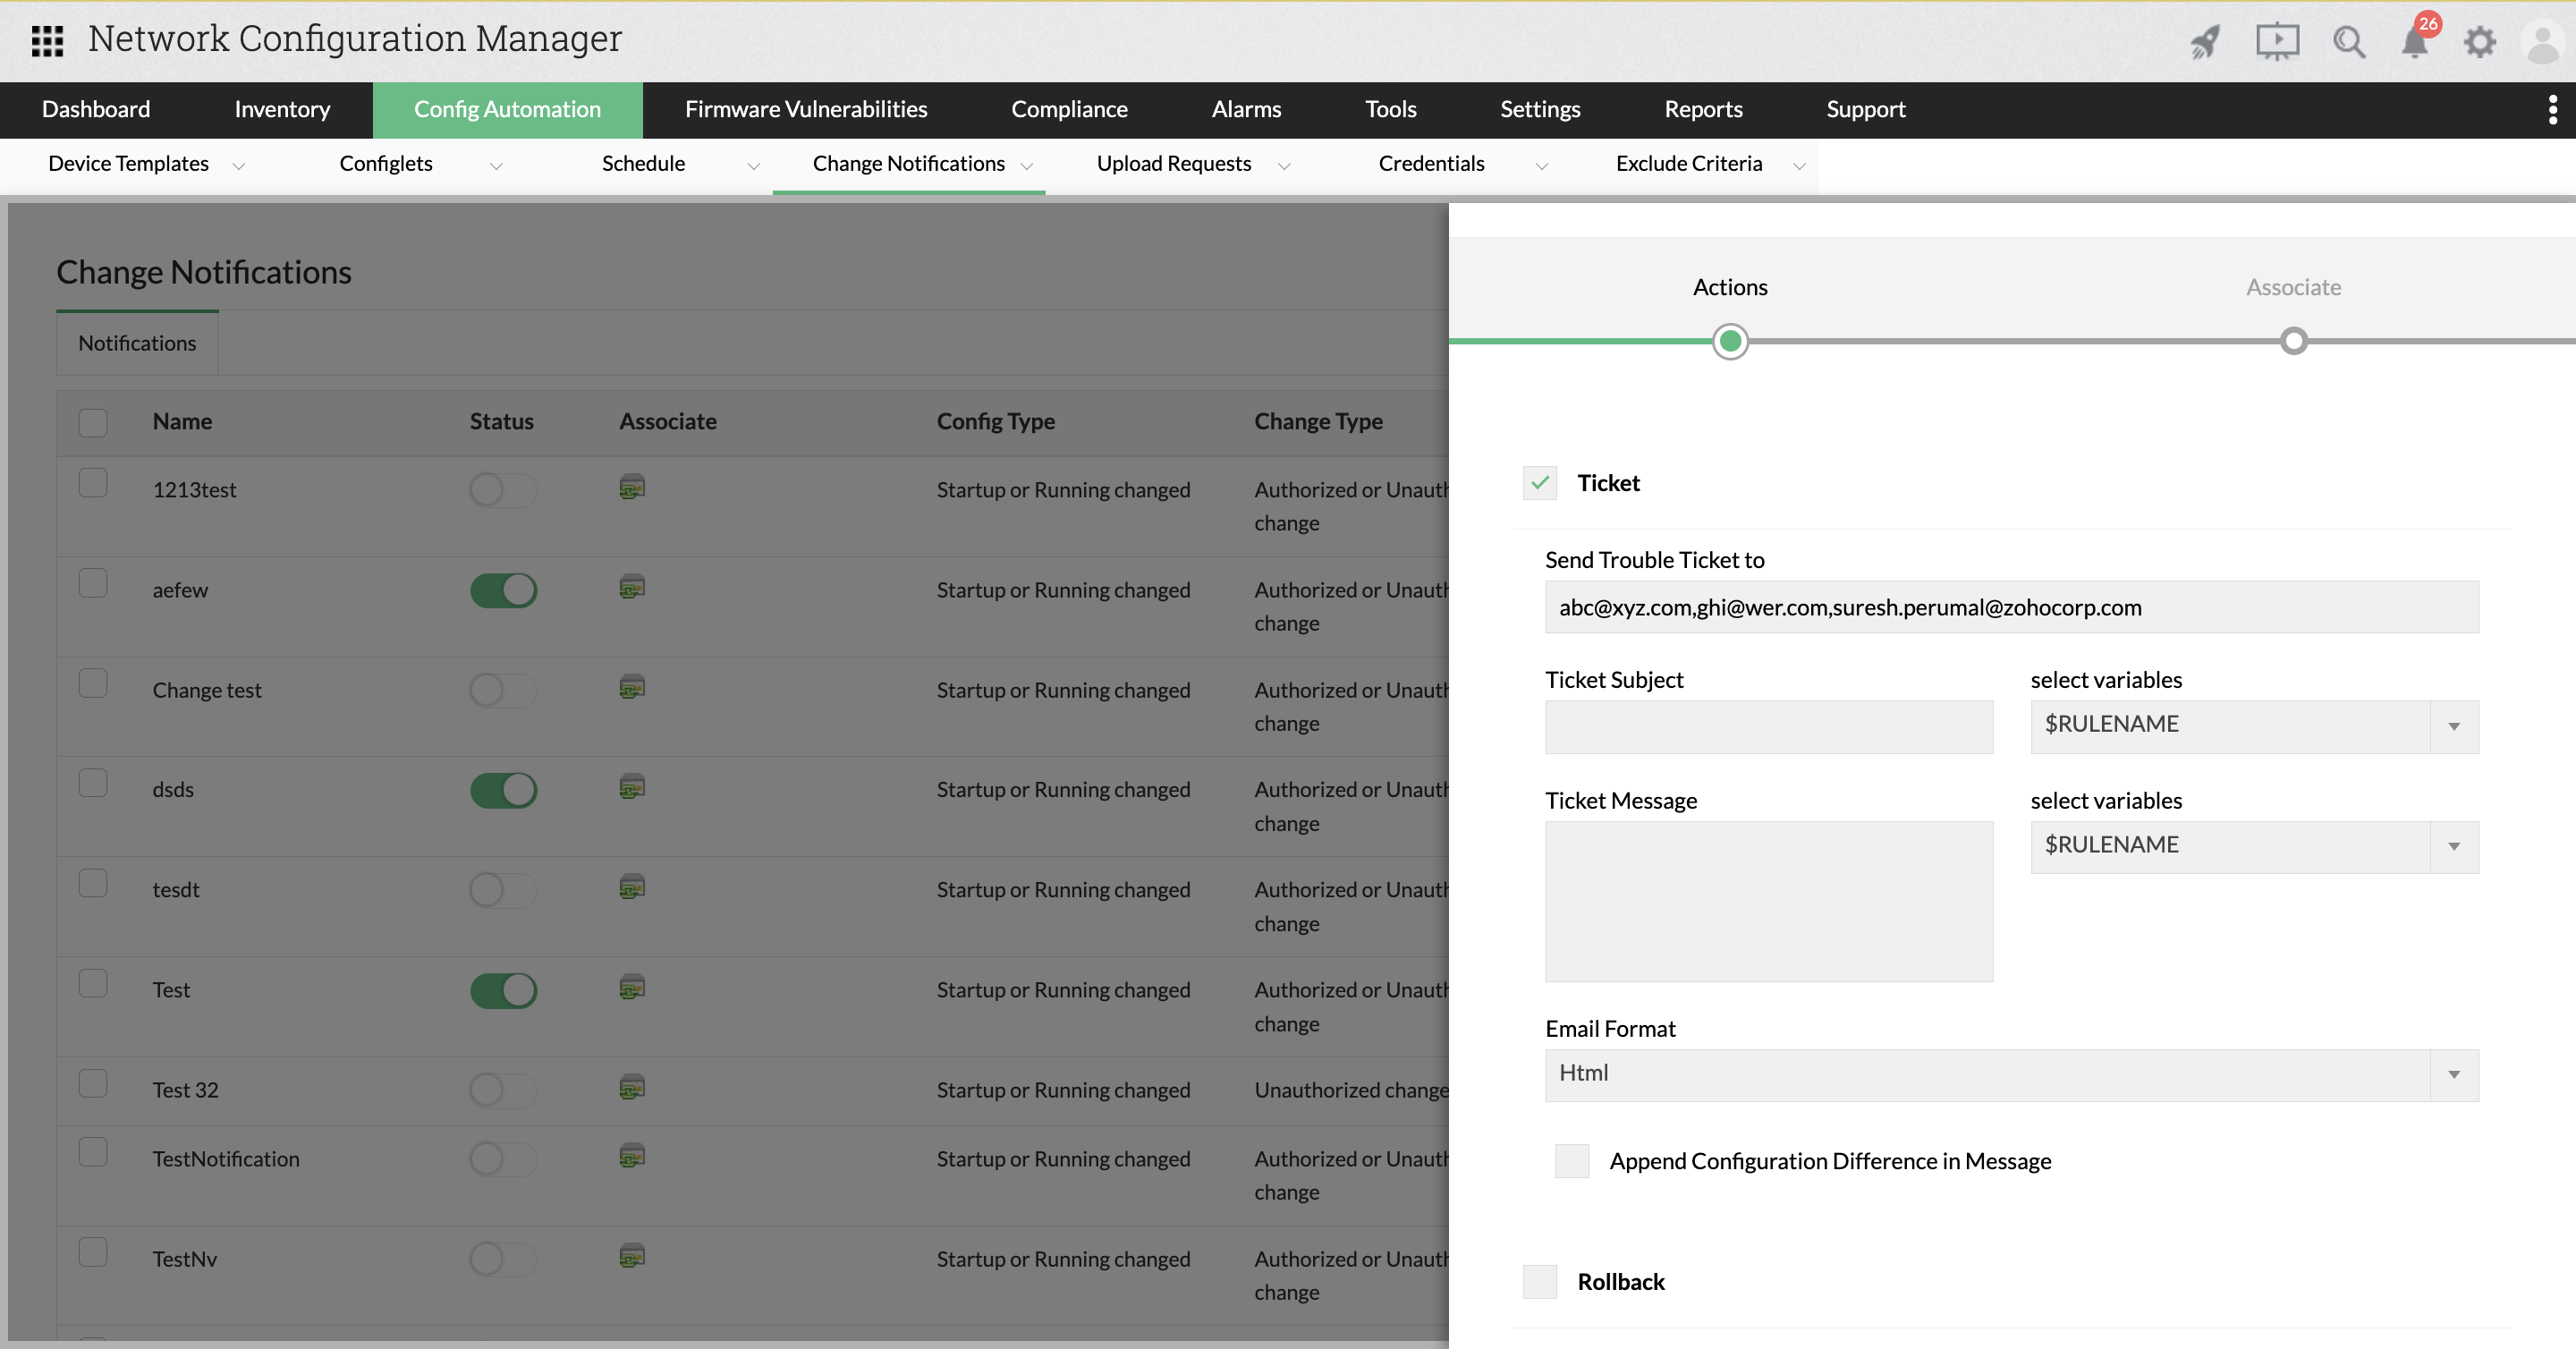Check the checkbox beside TestNotification
The width and height of the screenshot is (2576, 1349).
(92, 1152)
